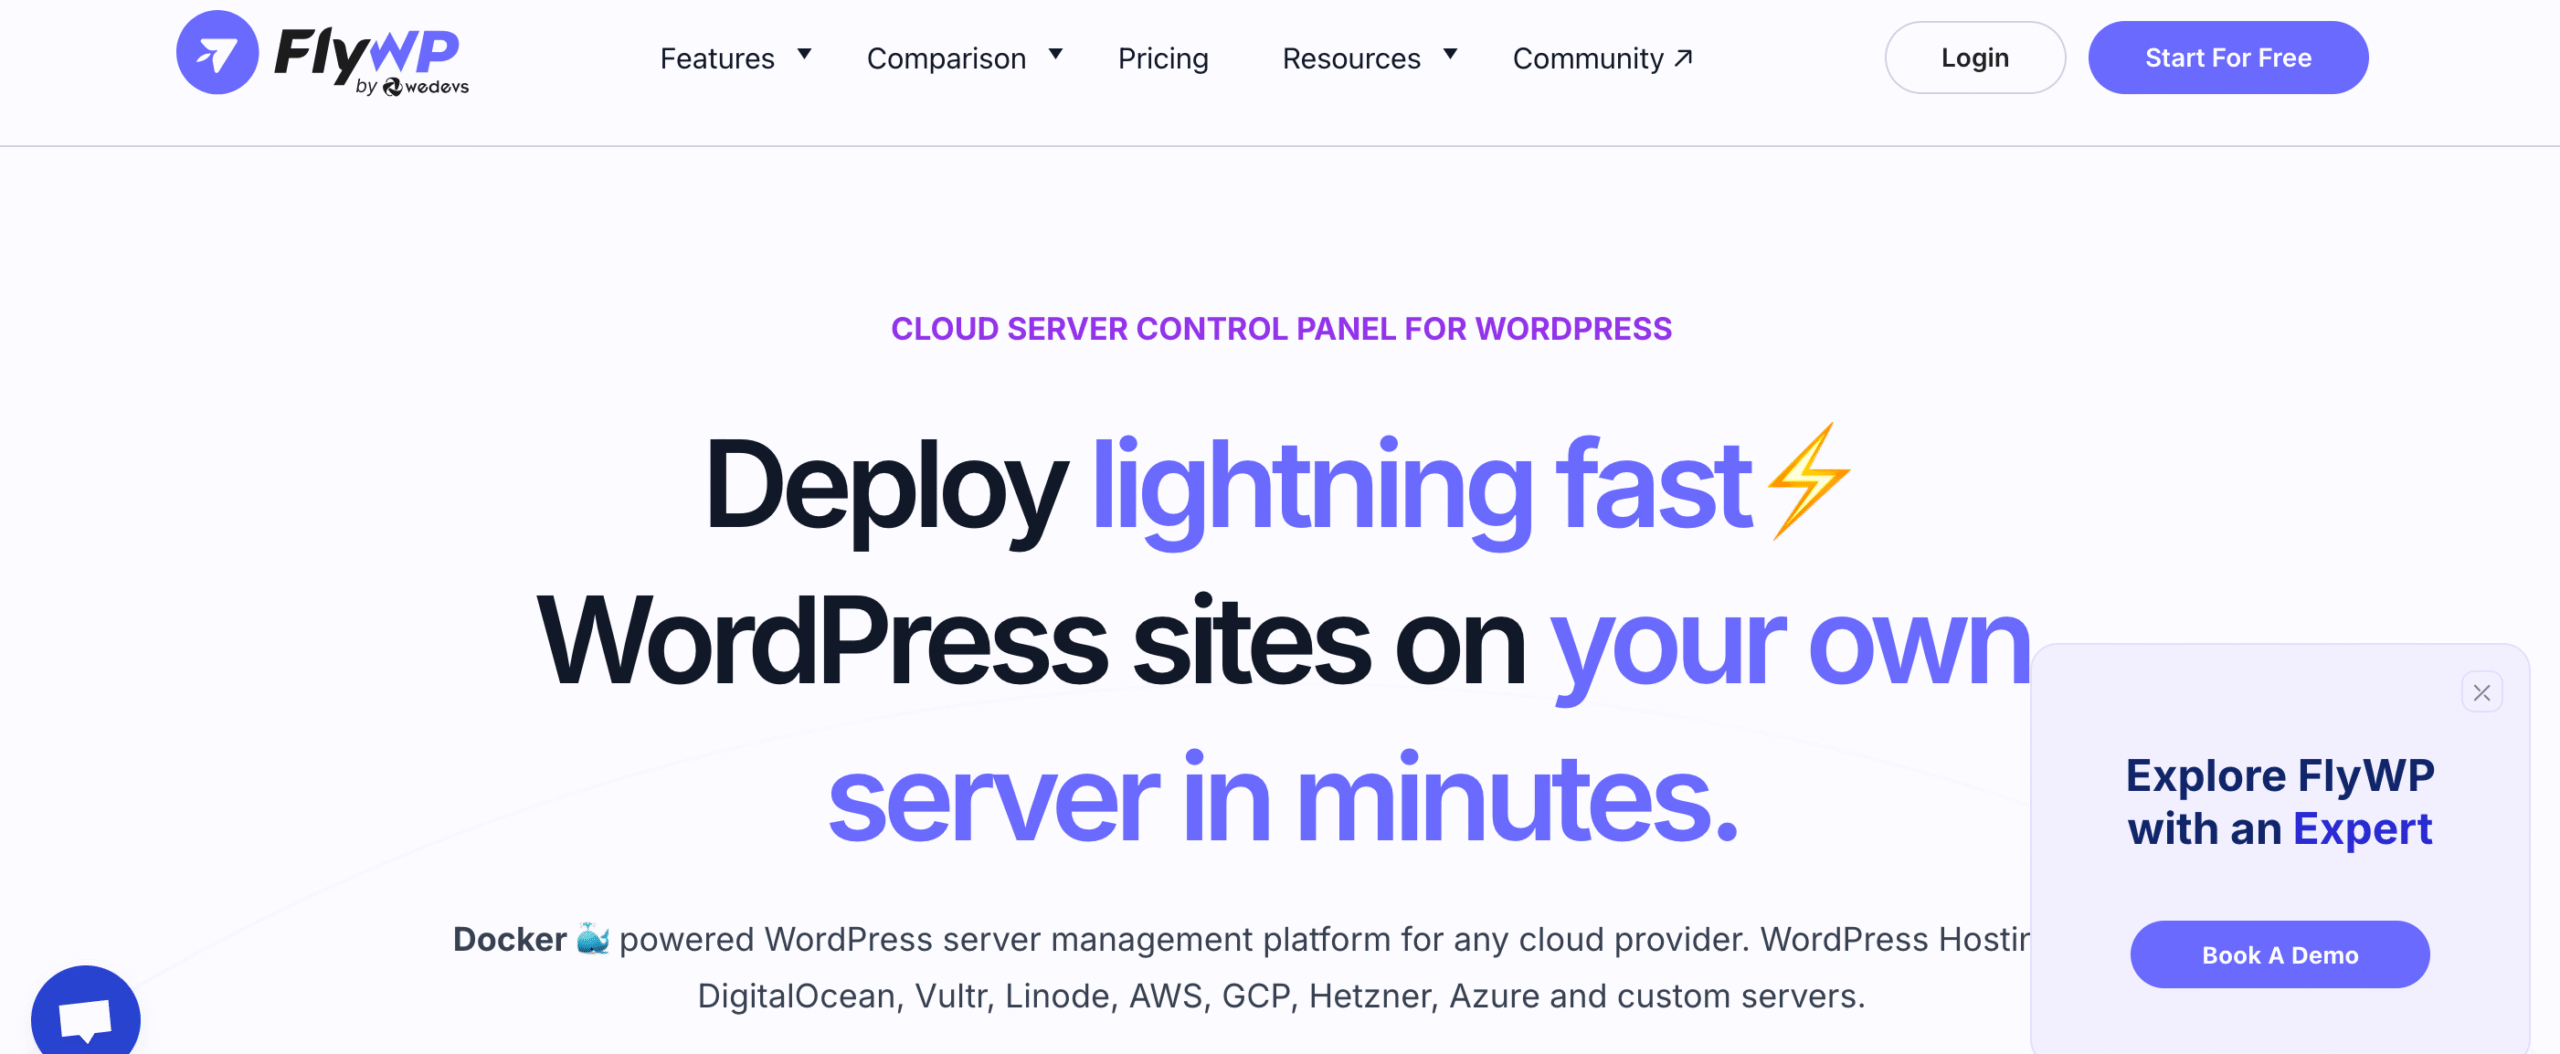Open the Pricing page
Viewport: 2560px width, 1054px height.
[1163, 59]
